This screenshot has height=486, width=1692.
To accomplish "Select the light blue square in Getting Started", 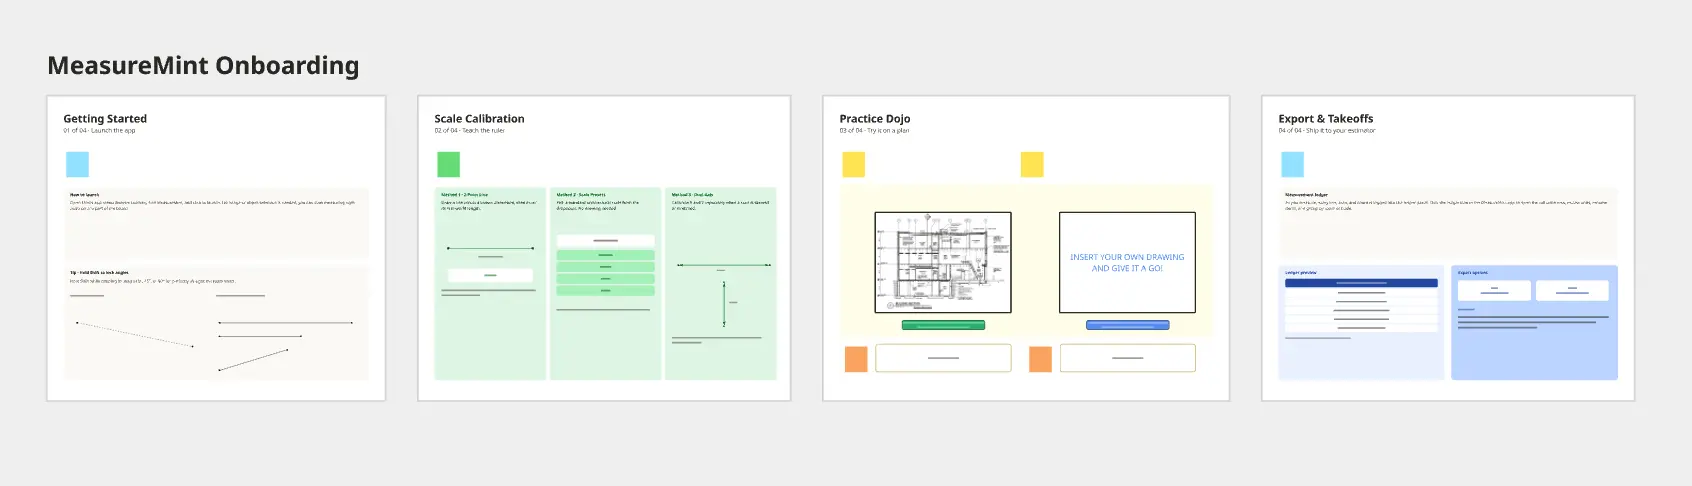I will pyautogui.click(x=77, y=164).
